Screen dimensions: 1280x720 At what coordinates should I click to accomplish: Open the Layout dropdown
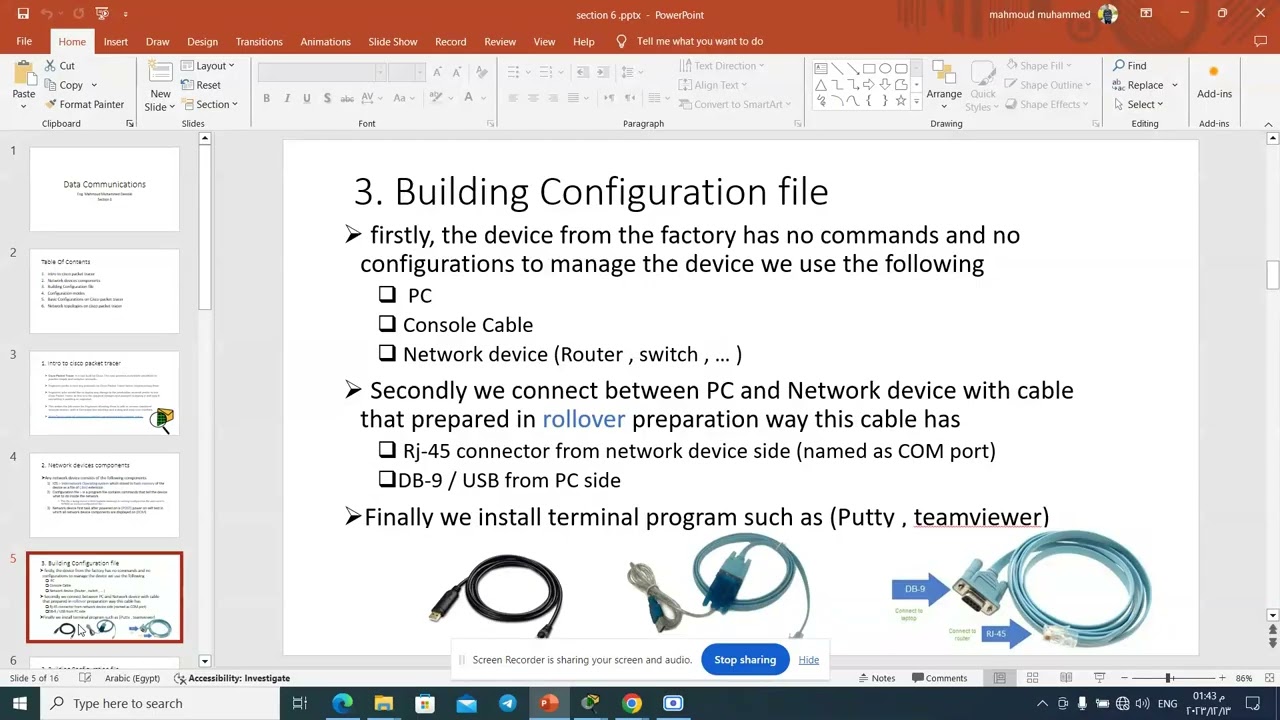click(208, 66)
